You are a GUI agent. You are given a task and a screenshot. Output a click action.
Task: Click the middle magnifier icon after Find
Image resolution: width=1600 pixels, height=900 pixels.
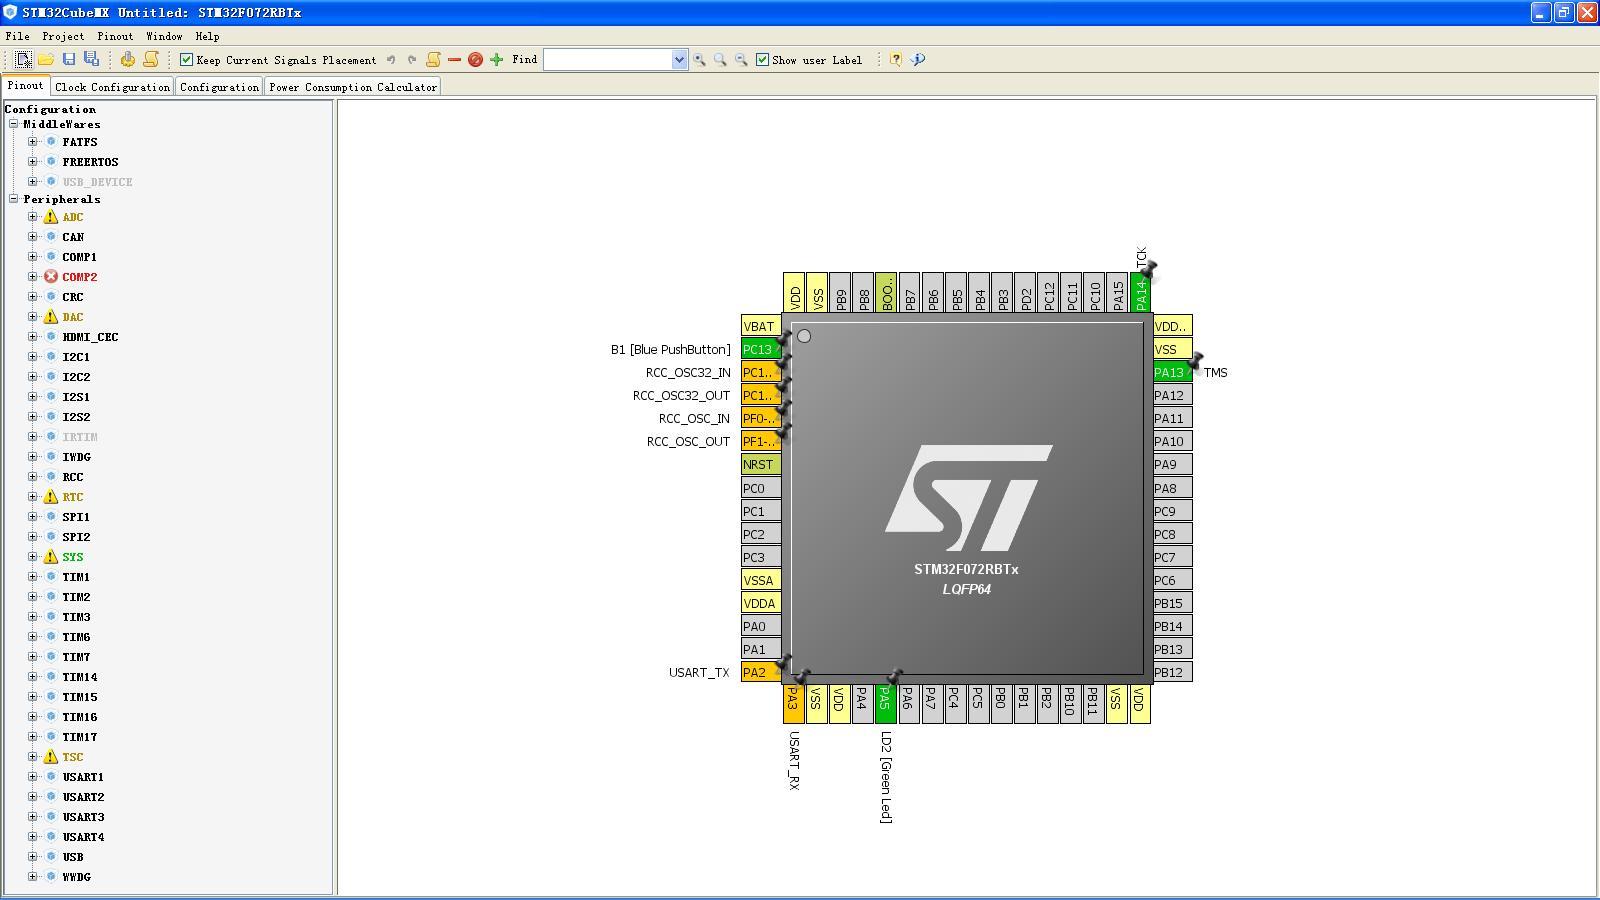pyautogui.click(x=720, y=60)
